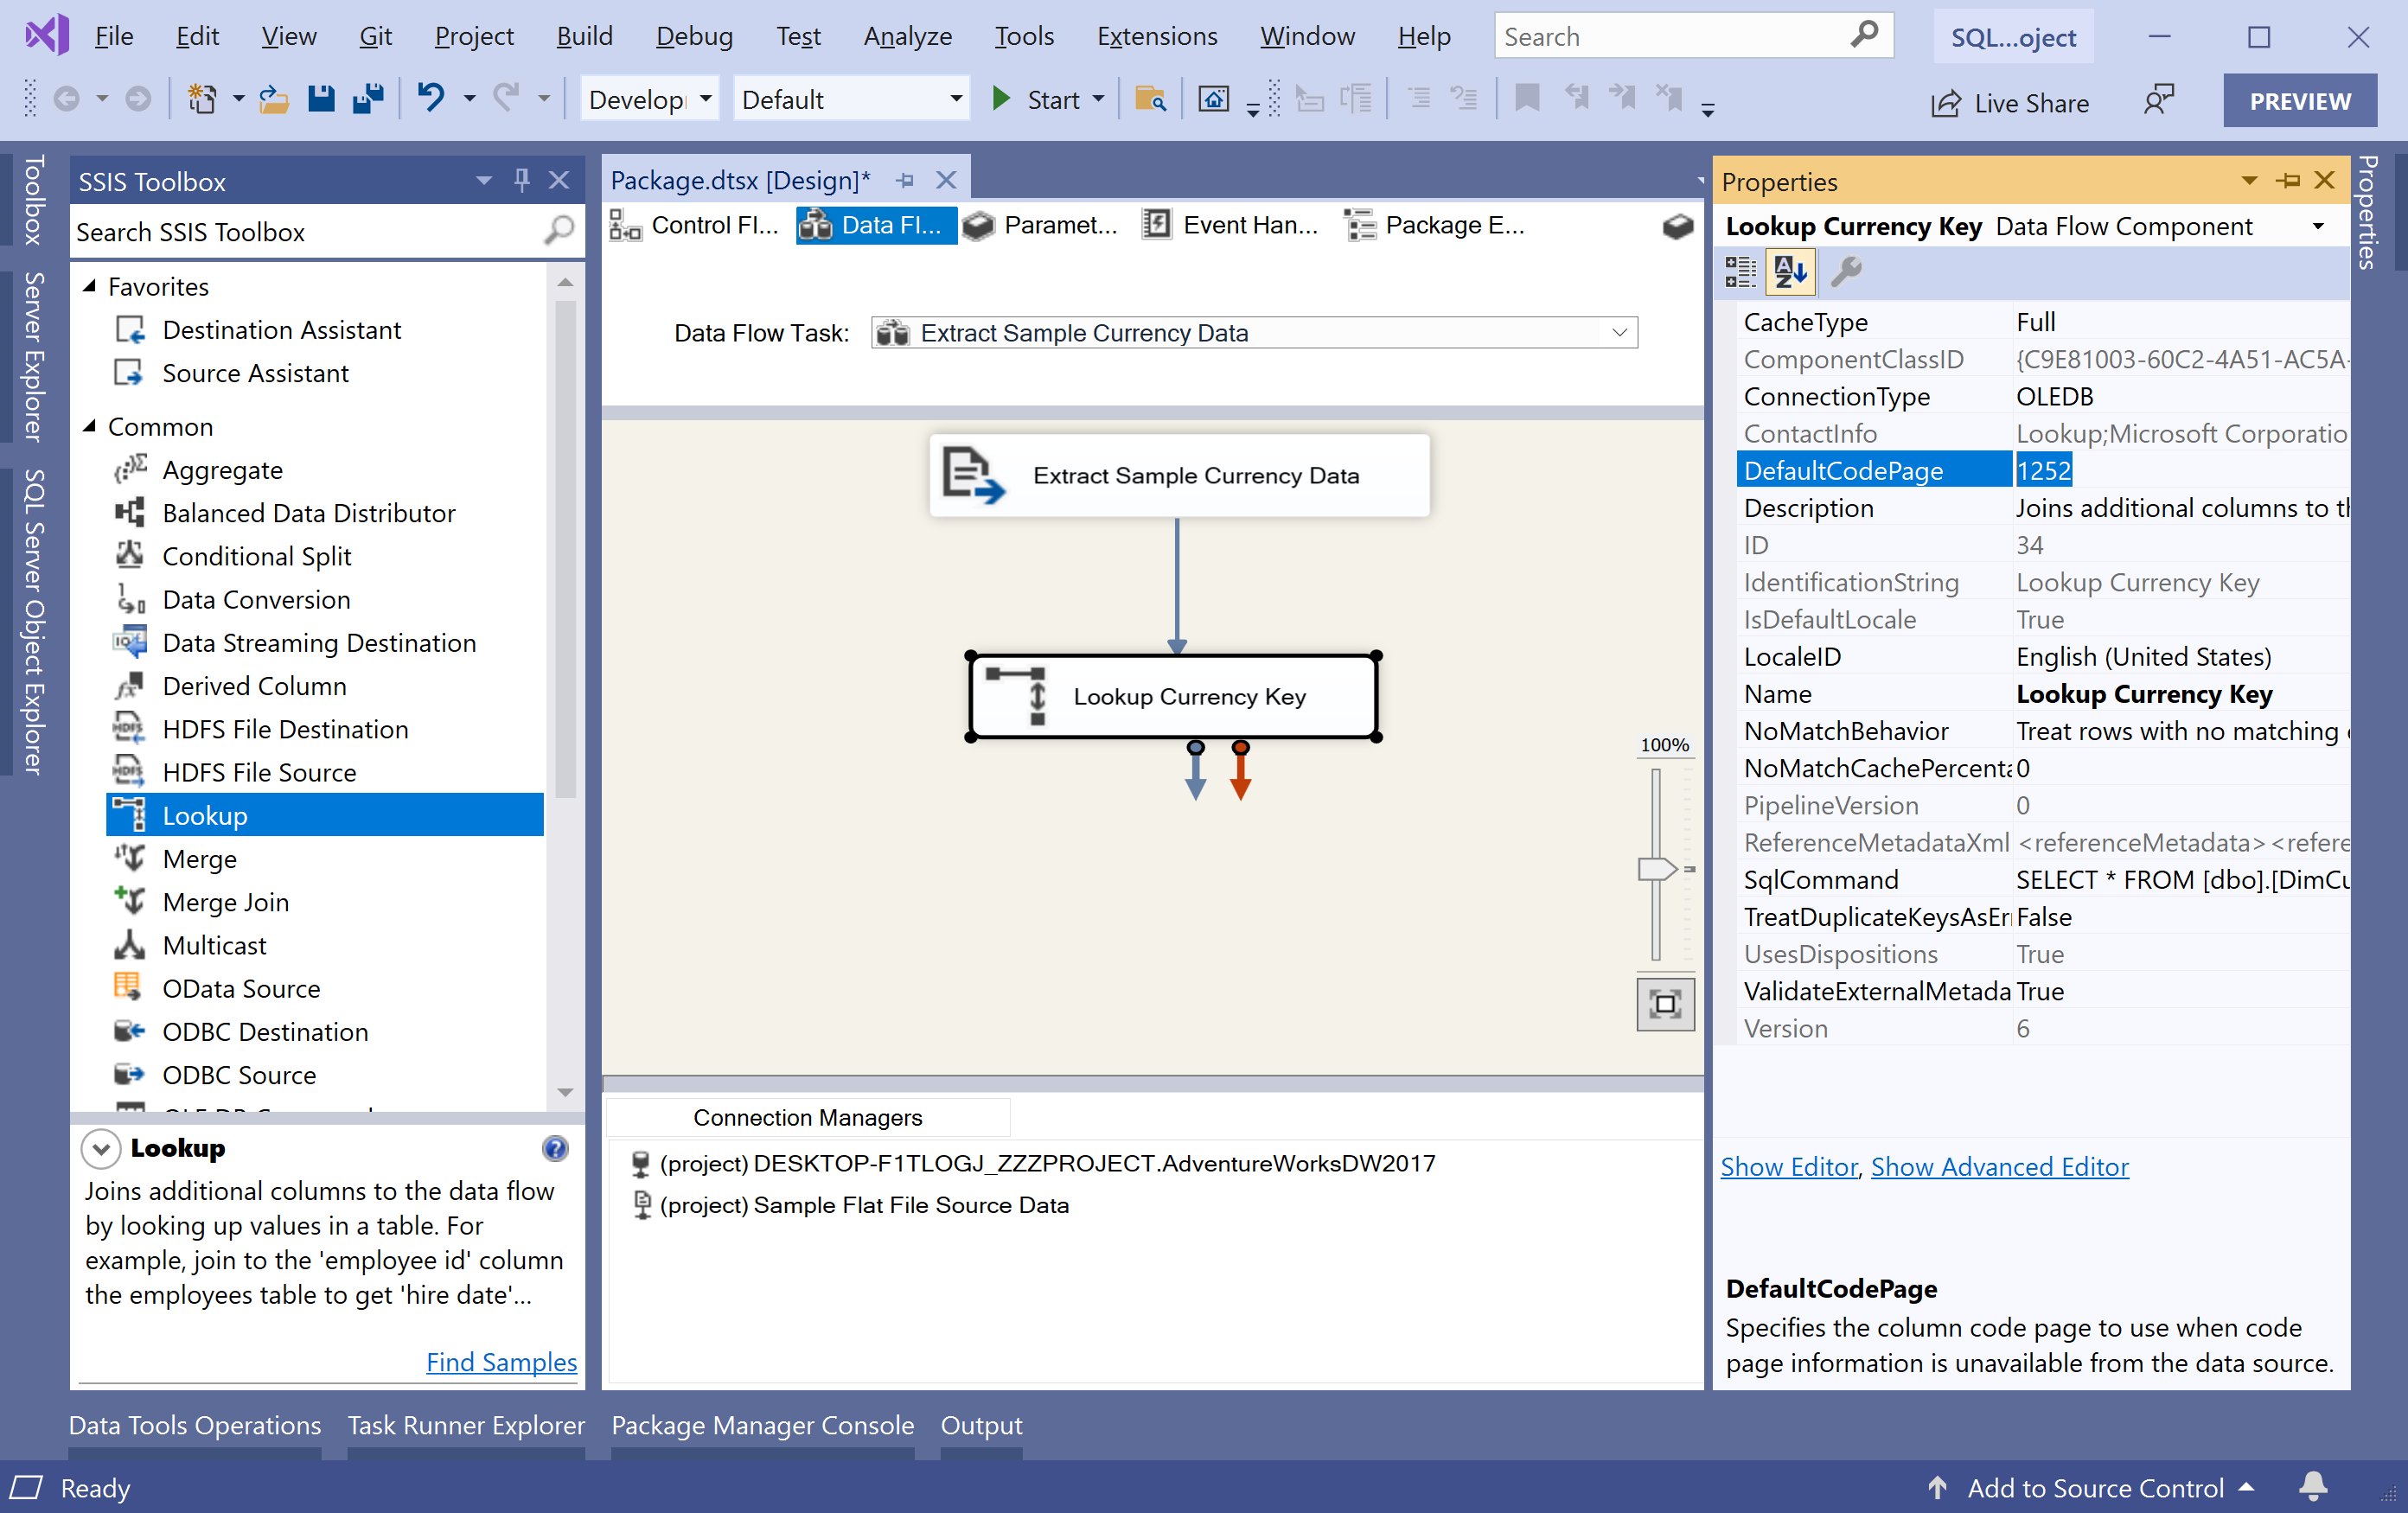Viewport: 2408px width, 1513px height.
Task: Click the Categorized view icon in Properties
Action: click(x=1740, y=271)
